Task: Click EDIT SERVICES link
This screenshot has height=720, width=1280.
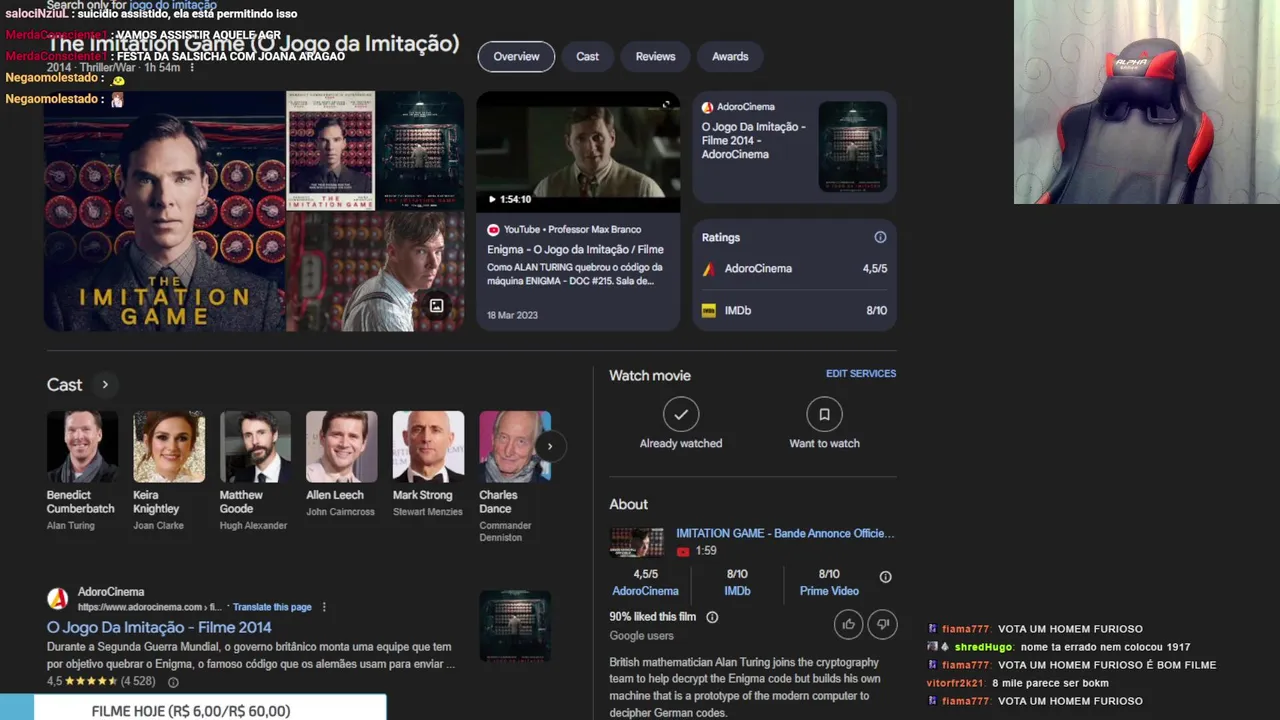Action: point(861,374)
